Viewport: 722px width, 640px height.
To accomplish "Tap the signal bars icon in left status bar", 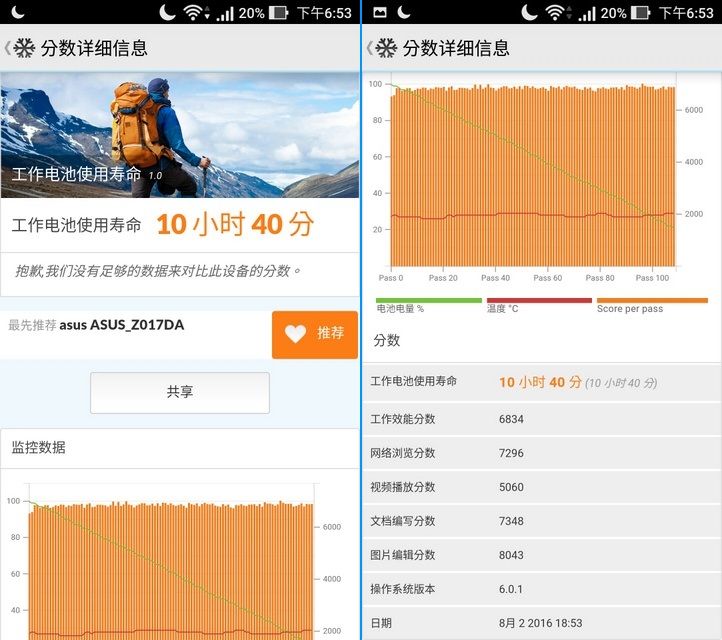I will pos(225,14).
